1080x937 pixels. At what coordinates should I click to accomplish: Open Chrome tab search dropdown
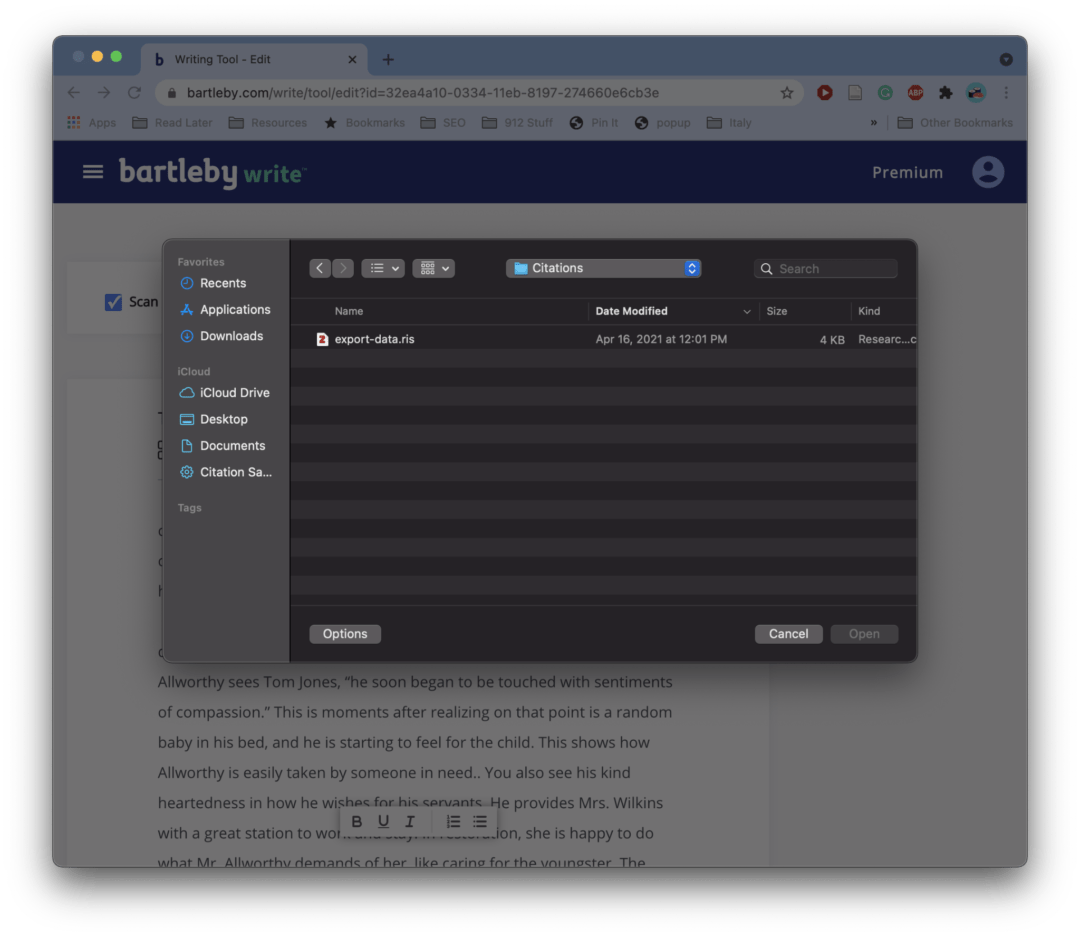[1006, 59]
